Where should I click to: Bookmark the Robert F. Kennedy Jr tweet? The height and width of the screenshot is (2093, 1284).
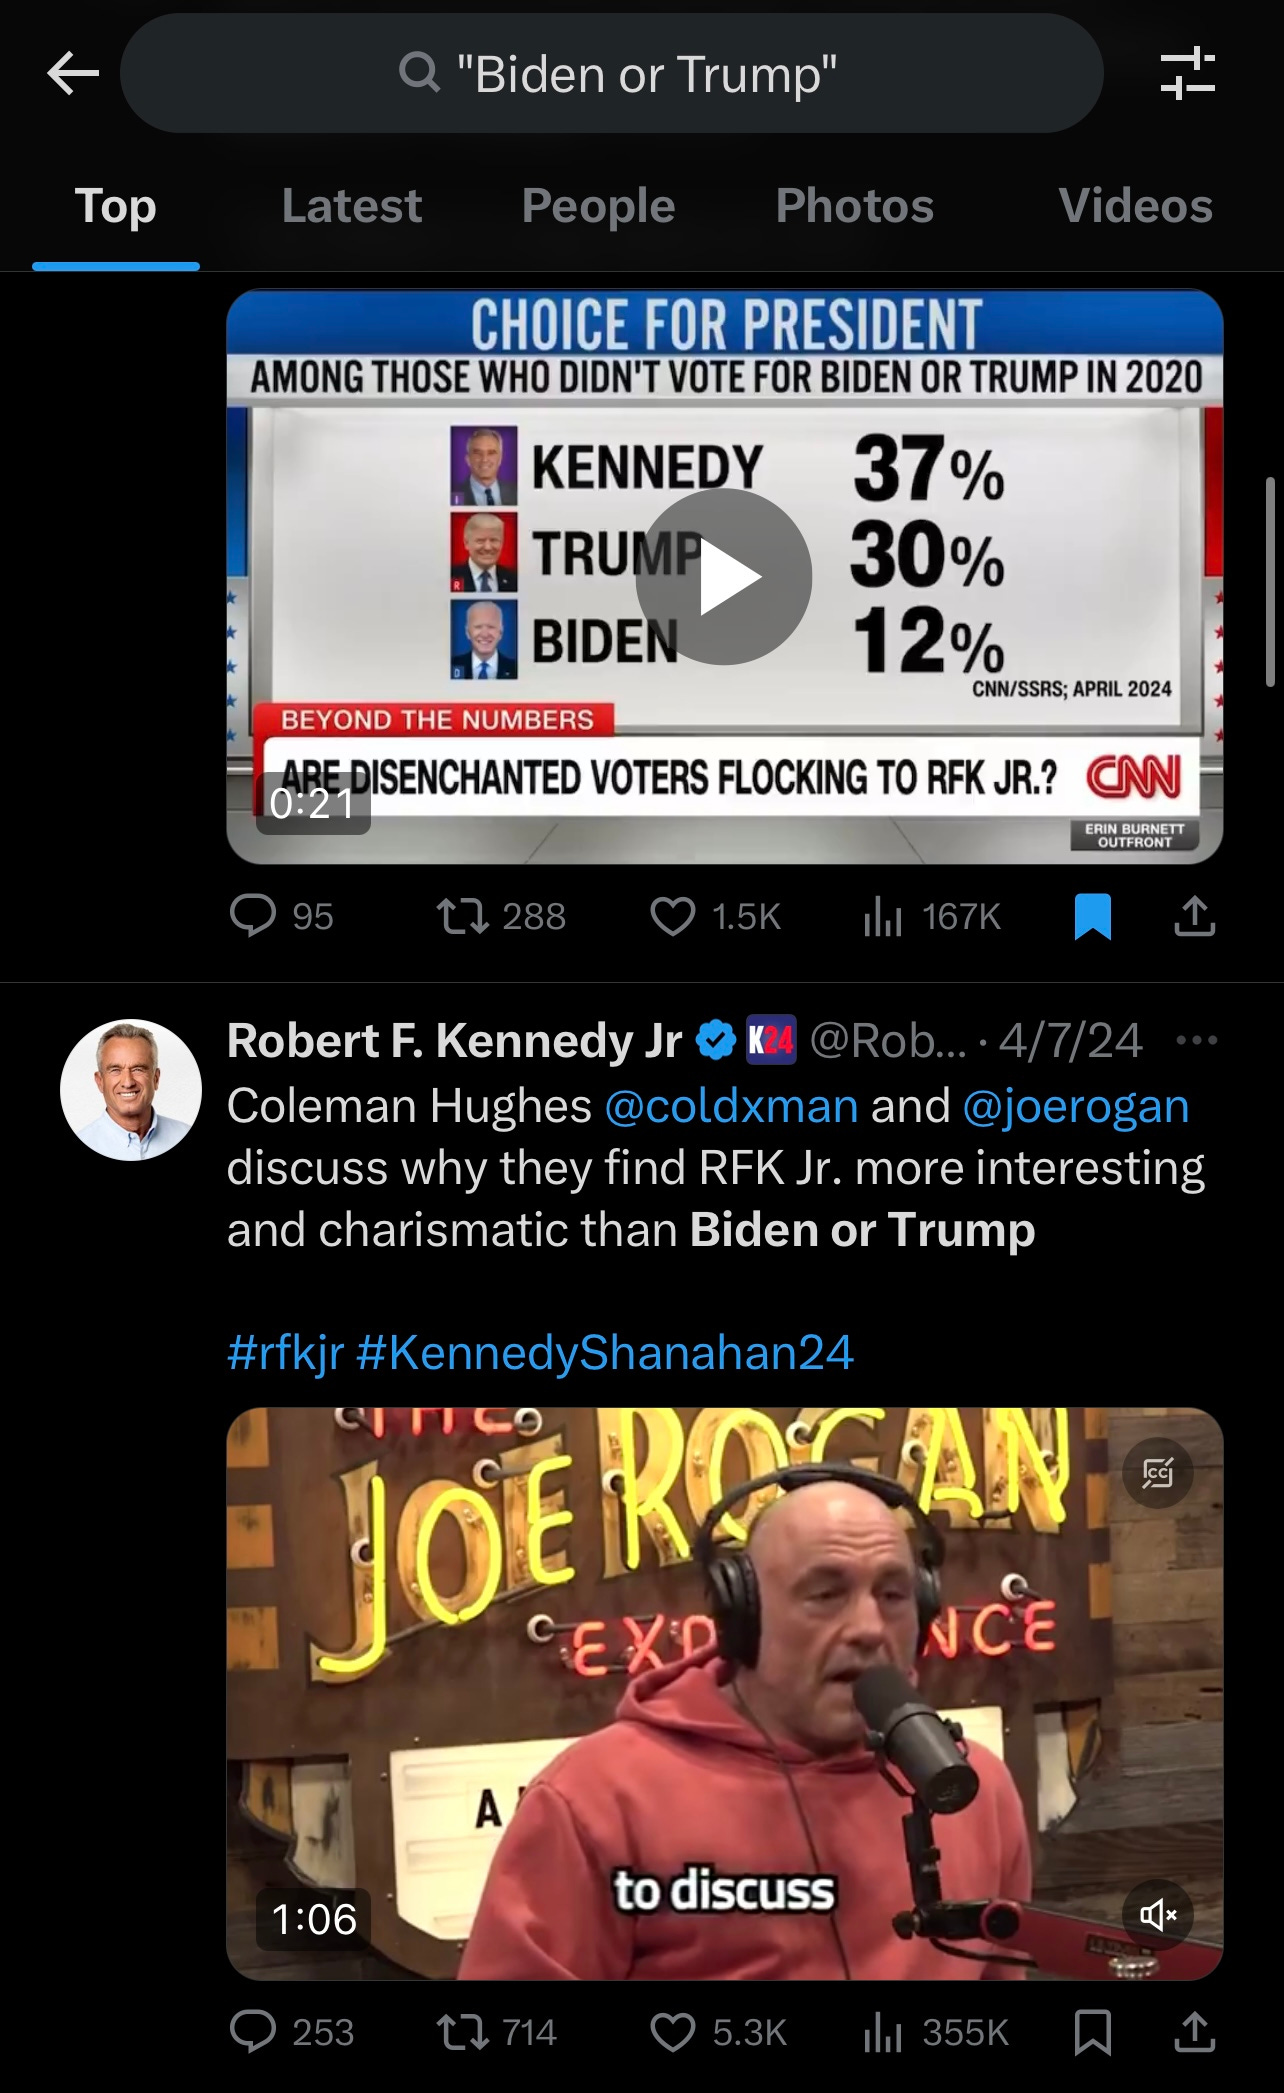coord(1092,2033)
